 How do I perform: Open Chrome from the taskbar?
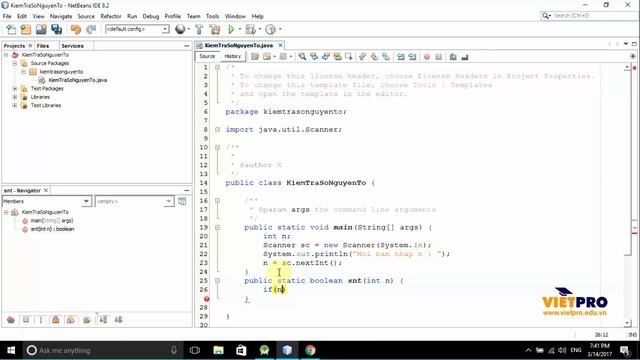coord(310,350)
